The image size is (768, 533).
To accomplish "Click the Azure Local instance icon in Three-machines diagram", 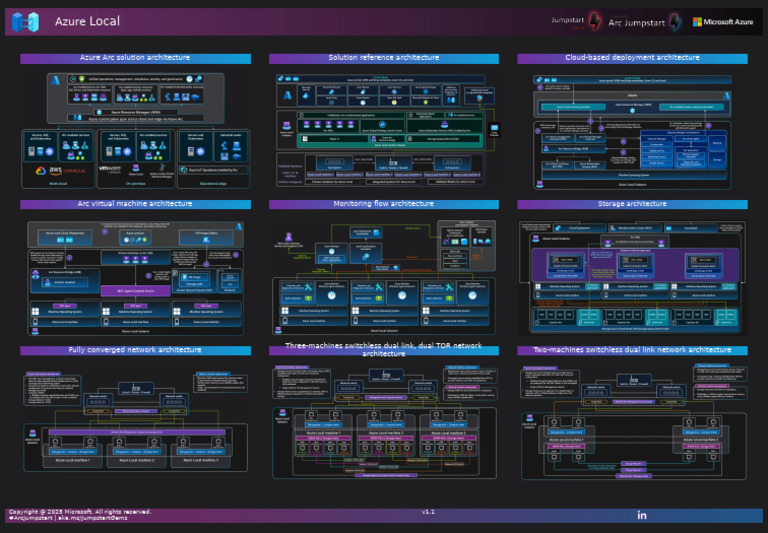I will (282, 412).
